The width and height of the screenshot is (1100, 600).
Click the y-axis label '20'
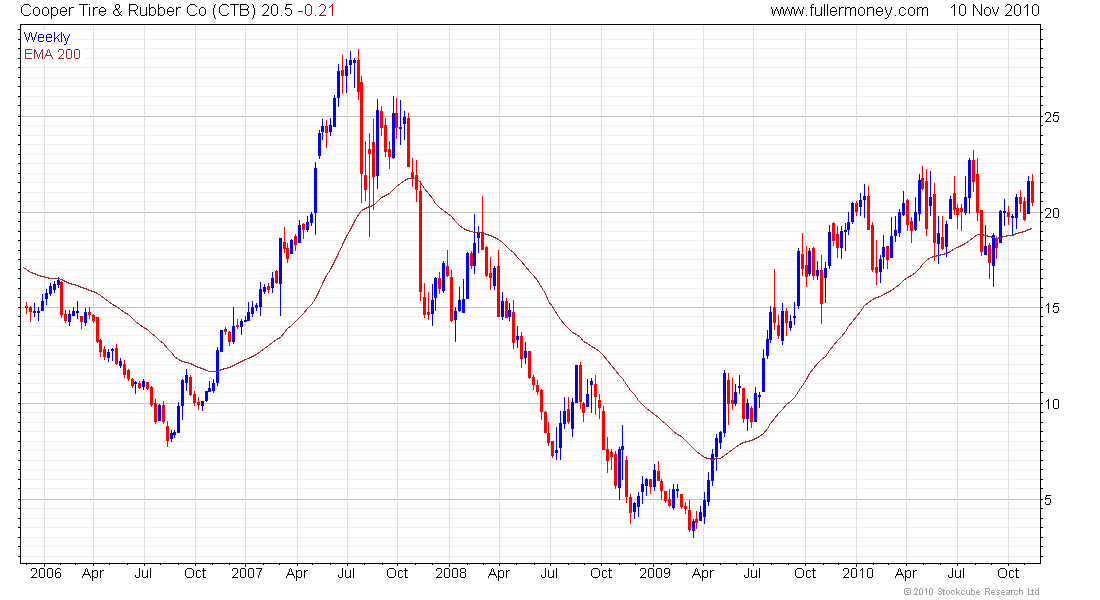(1052, 213)
